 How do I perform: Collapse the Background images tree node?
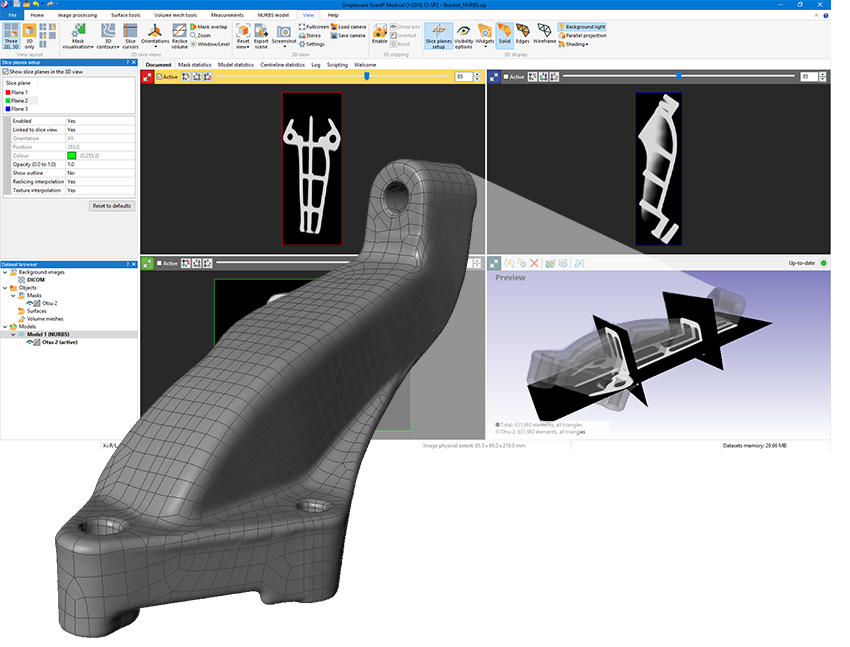(x=4, y=272)
